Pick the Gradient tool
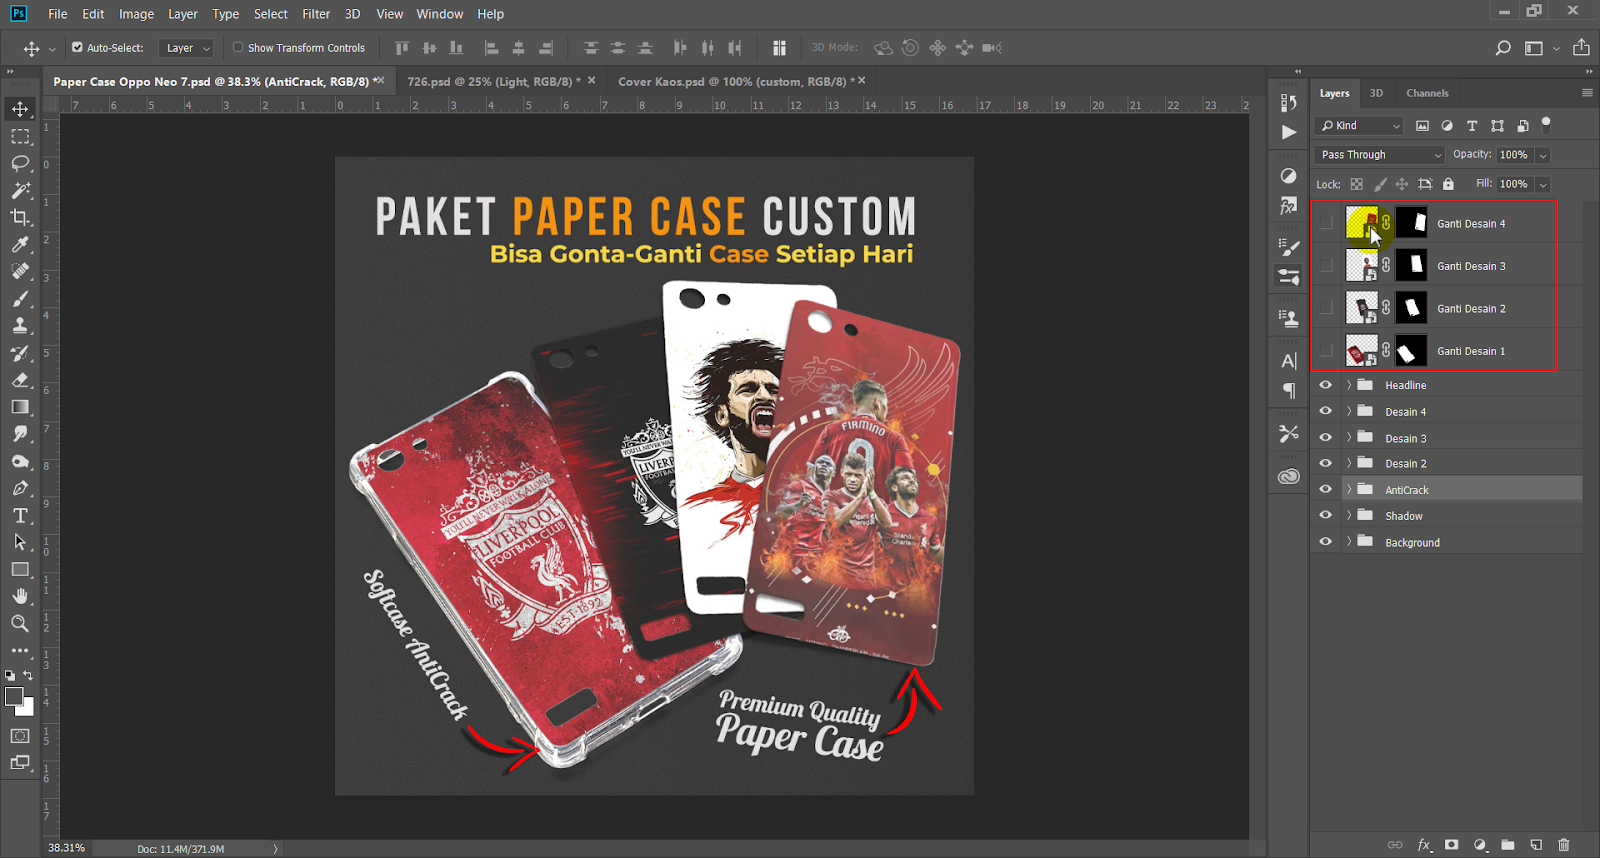1600x858 pixels. click(20, 407)
